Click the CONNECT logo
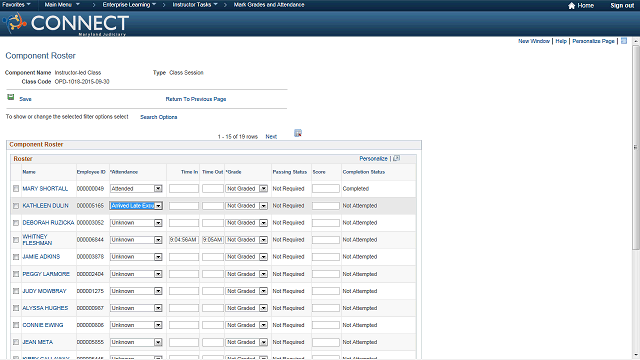This screenshot has width=640, height=360. (x=66, y=24)
